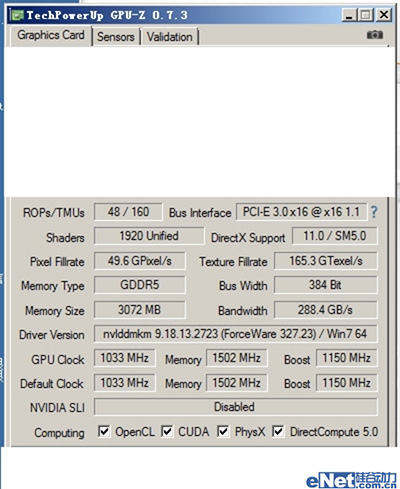The image size is (400, 489).
Task: Click the GPU Clock row Boost 1150 MHz field
Action: point(347,358)
